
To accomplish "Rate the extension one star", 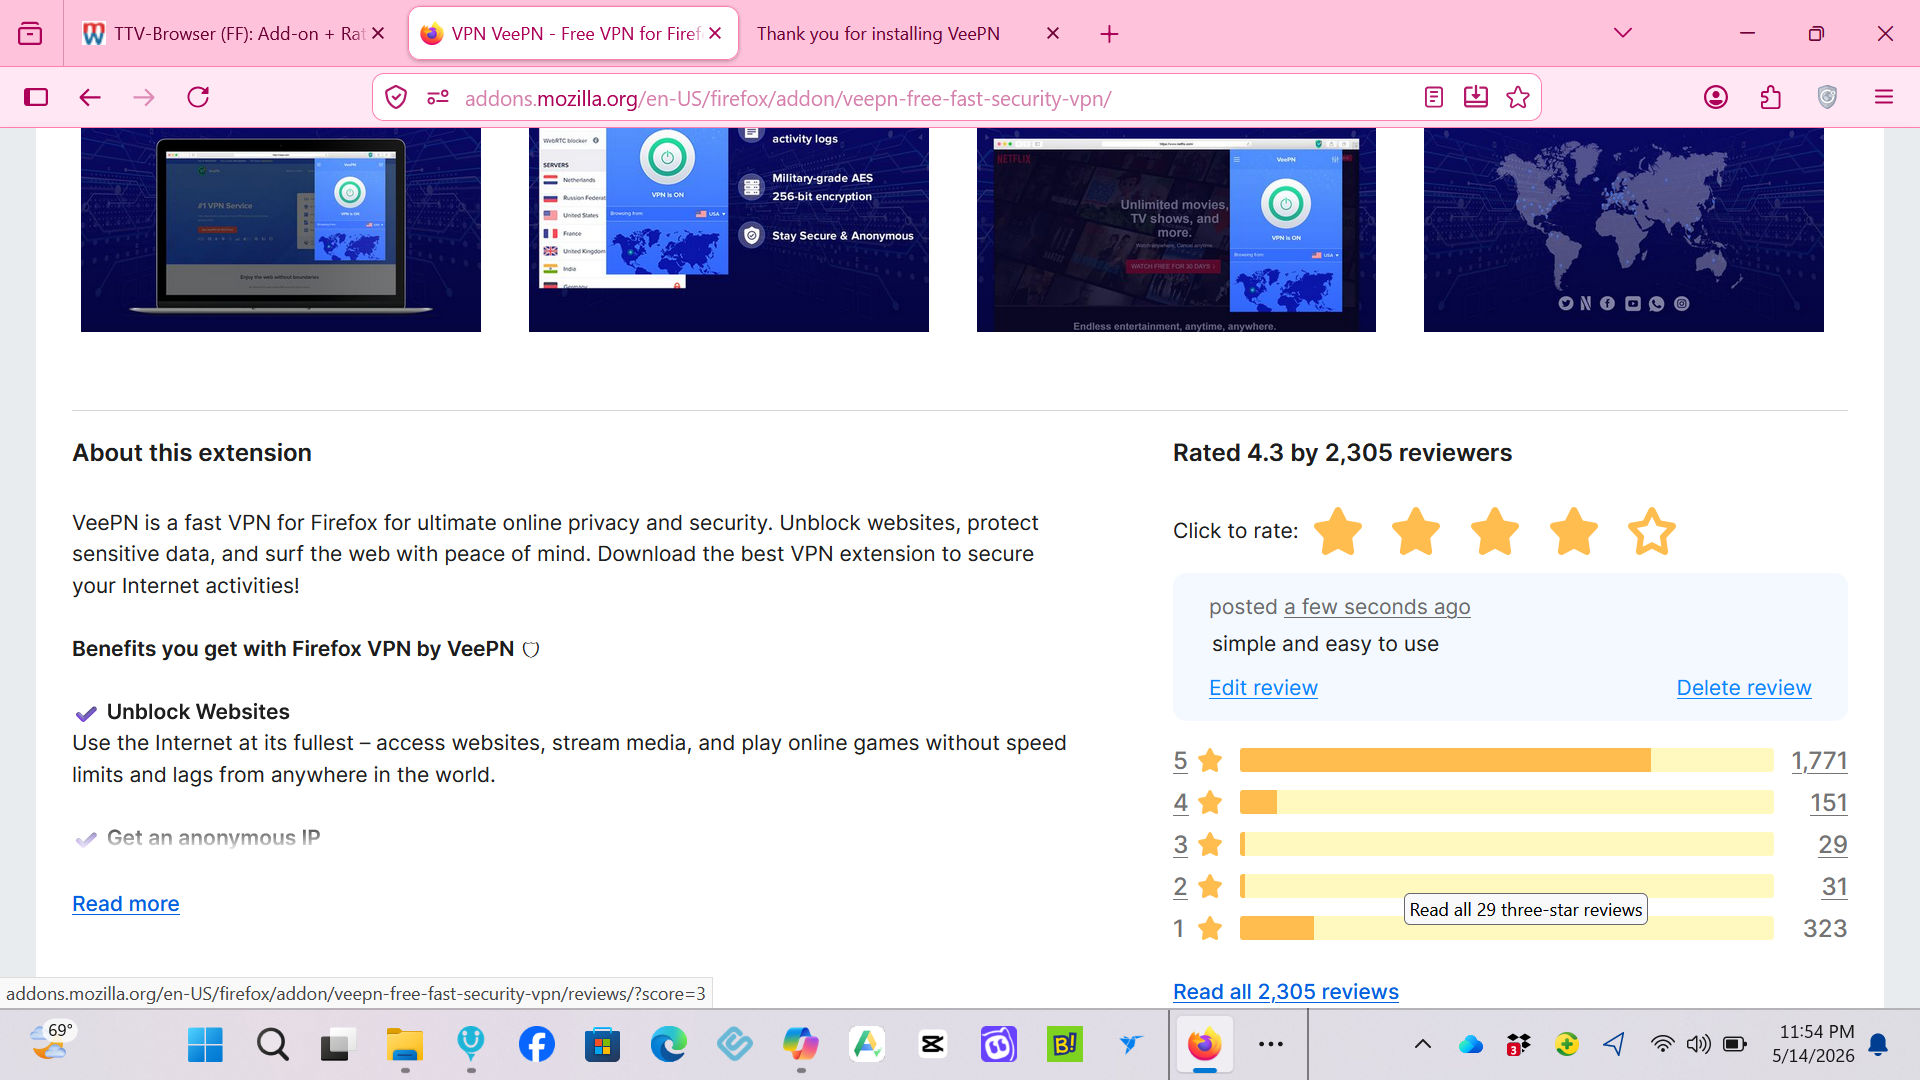I will 1338,531.
